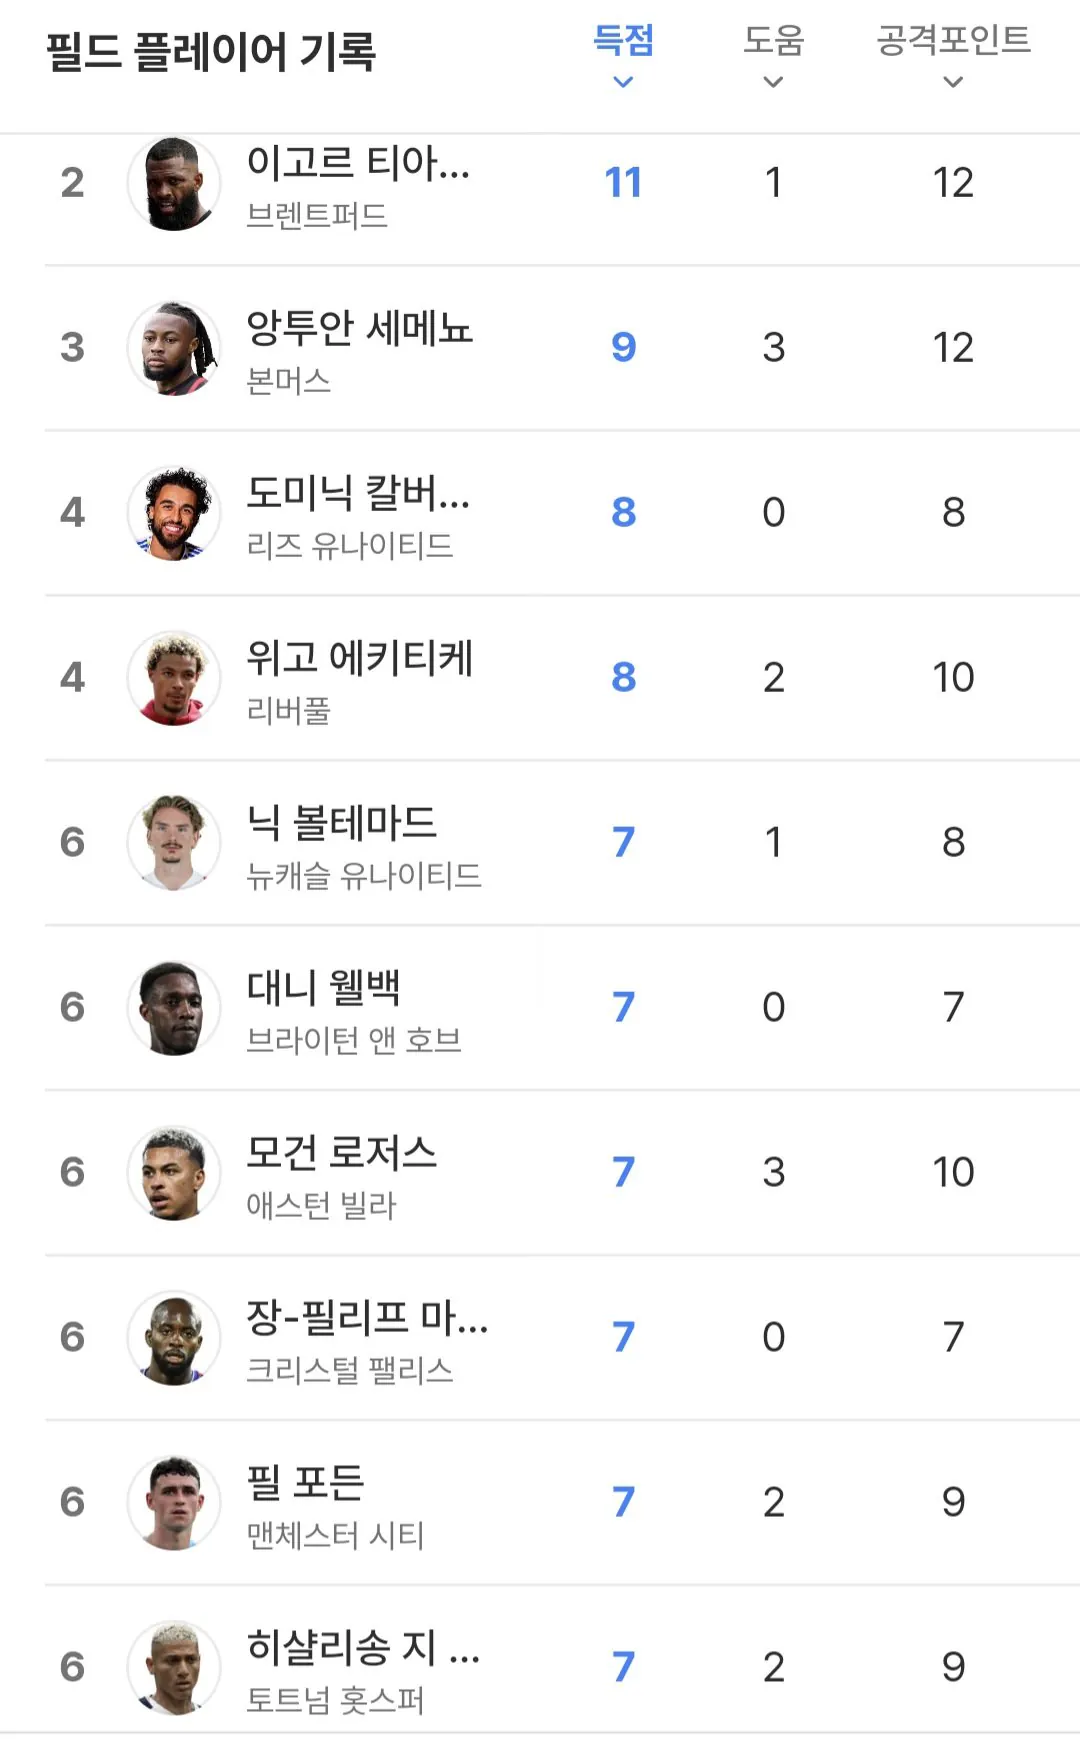The image size is (1080, 1739).
Task: Open Hugo Ekitike's player photo
Action: 174,678
